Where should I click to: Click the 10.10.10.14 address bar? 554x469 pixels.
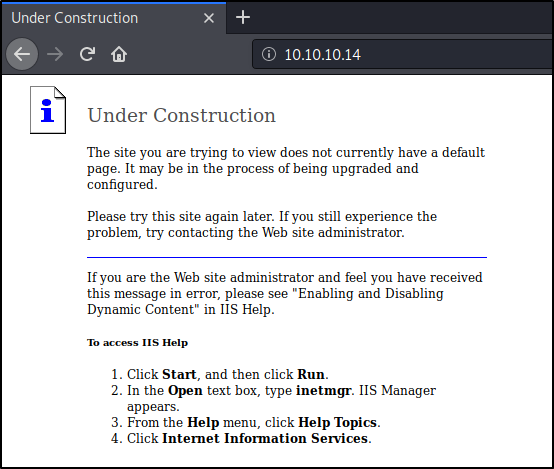[x=403, y=54]
